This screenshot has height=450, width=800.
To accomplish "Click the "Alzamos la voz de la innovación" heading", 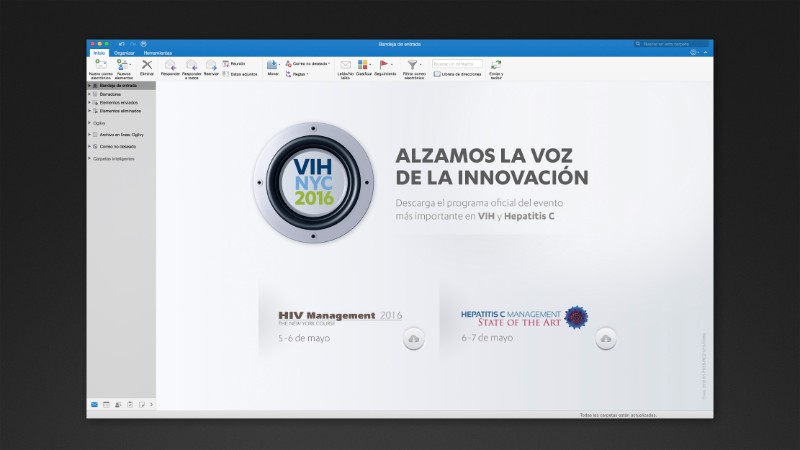I will pos(492,166).
